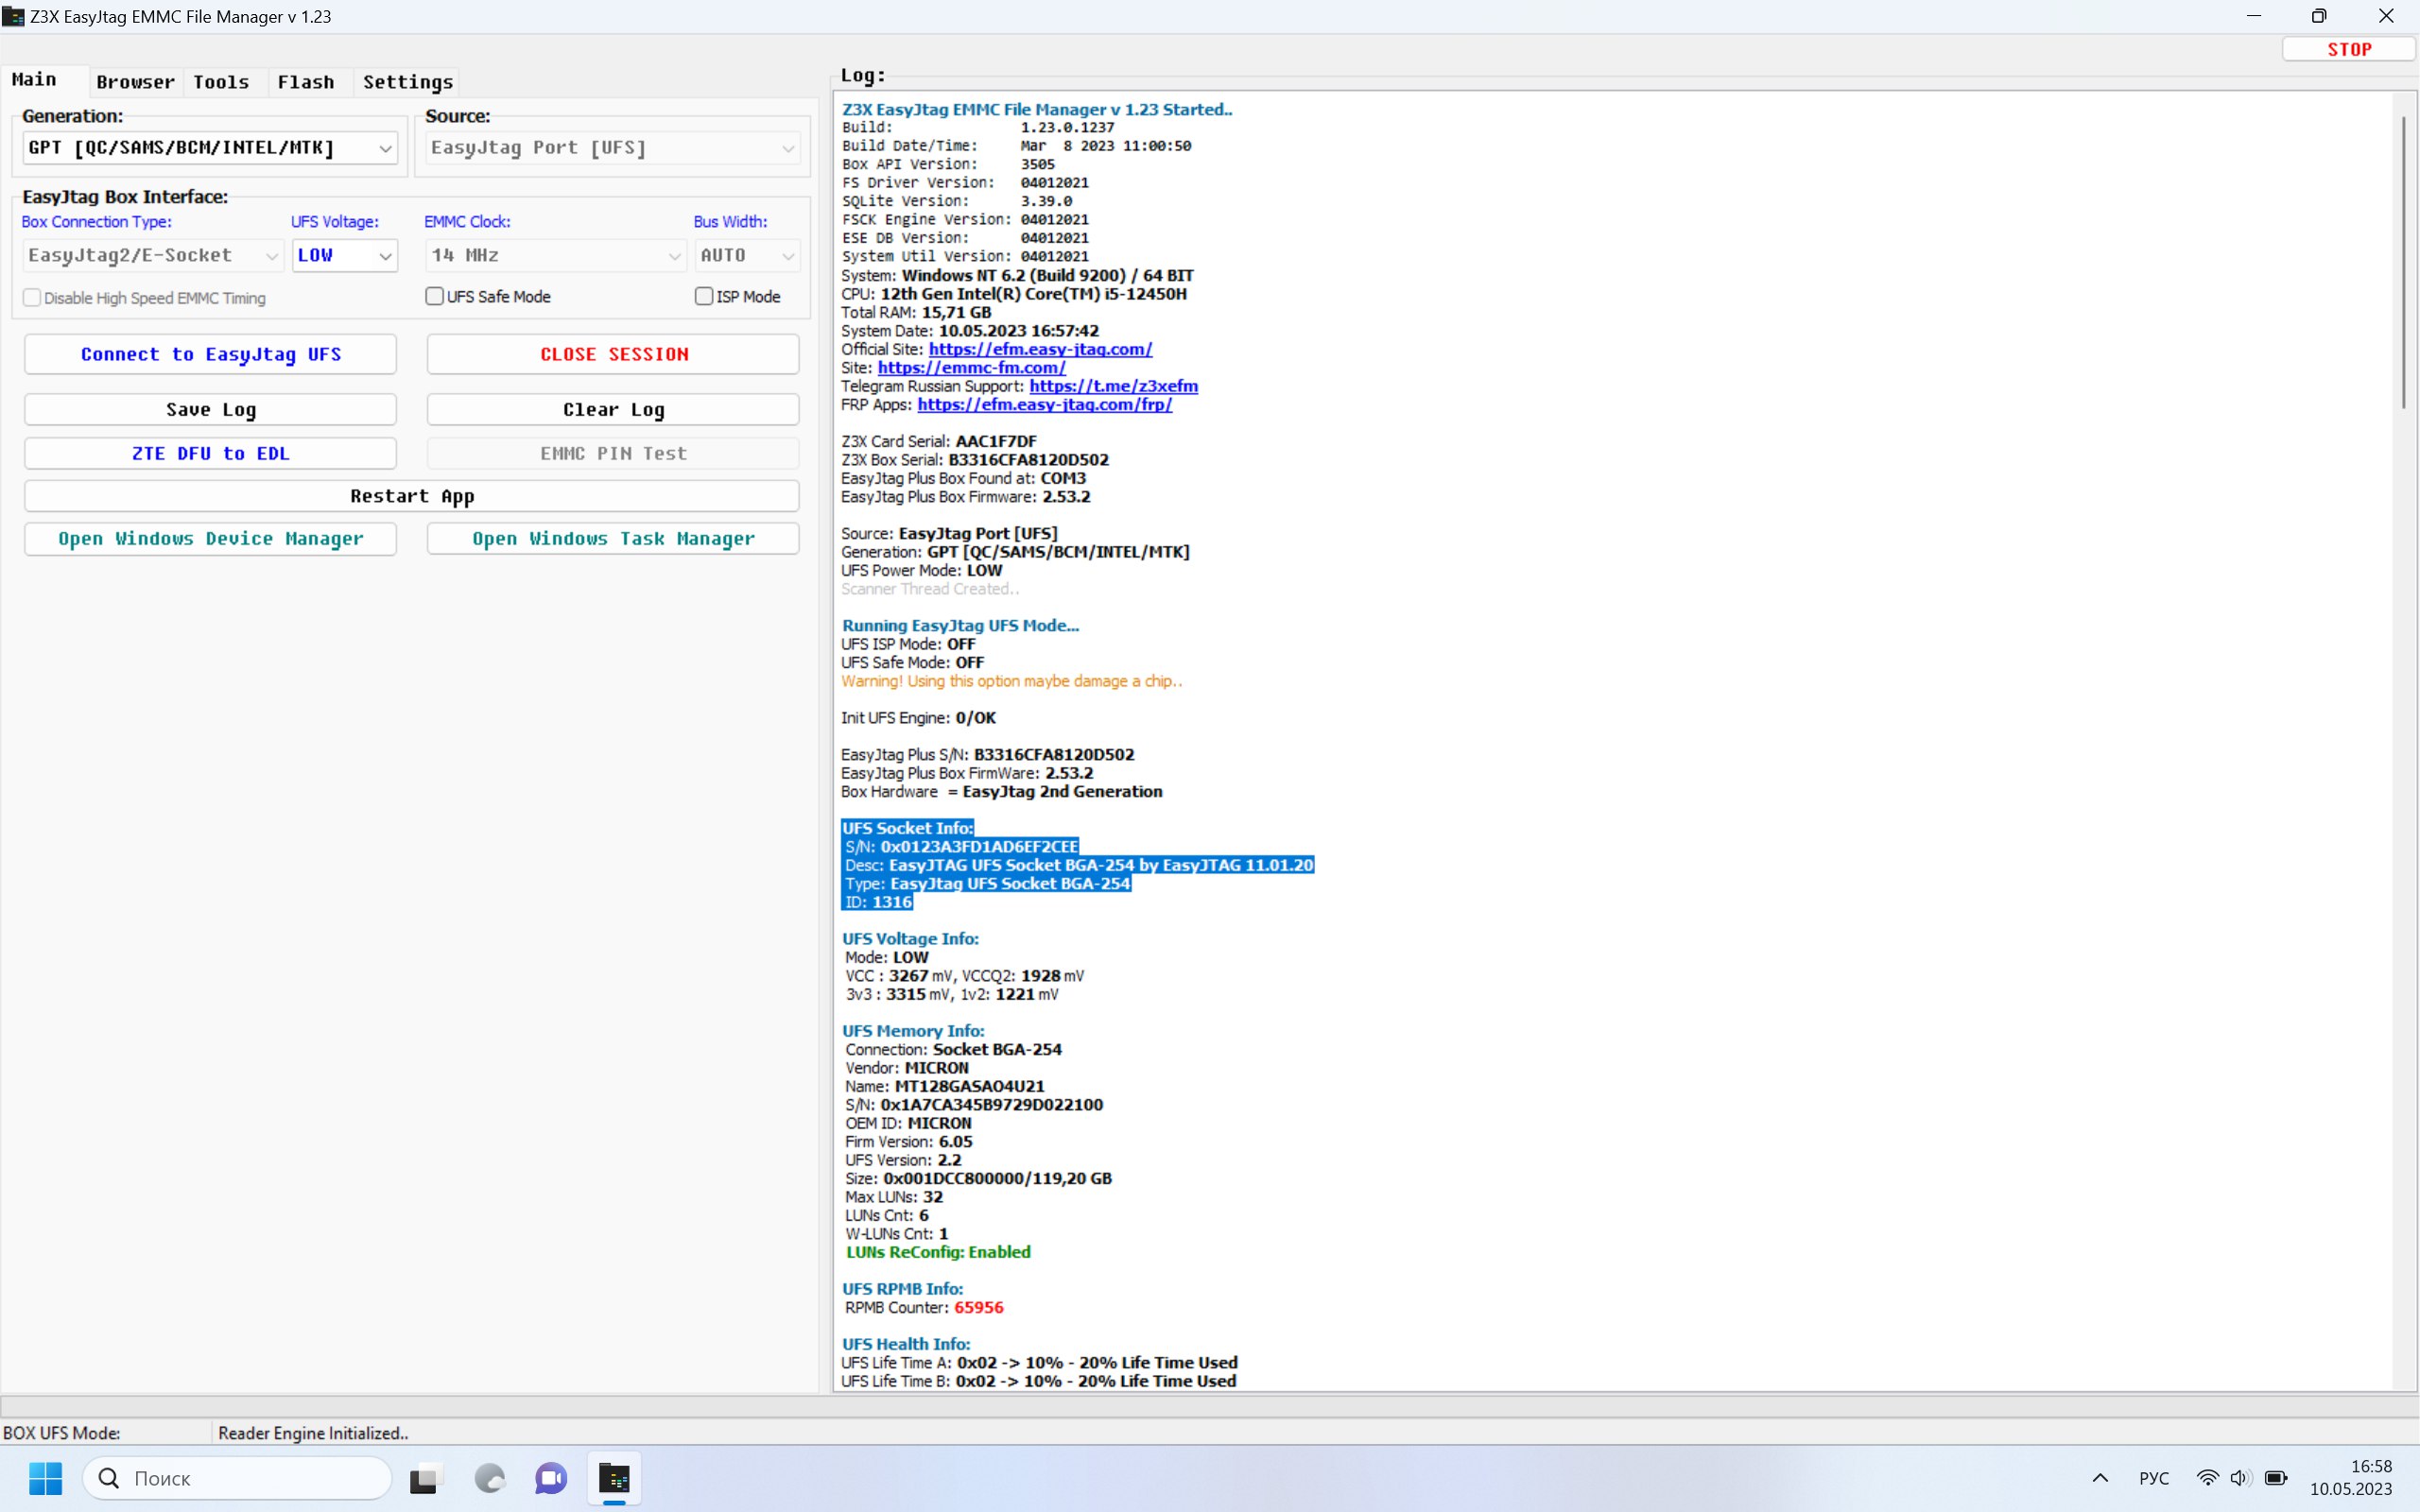Click the log panel vertical scrollbar
Screen dimensions: 2420x1512
point(2404,262)
